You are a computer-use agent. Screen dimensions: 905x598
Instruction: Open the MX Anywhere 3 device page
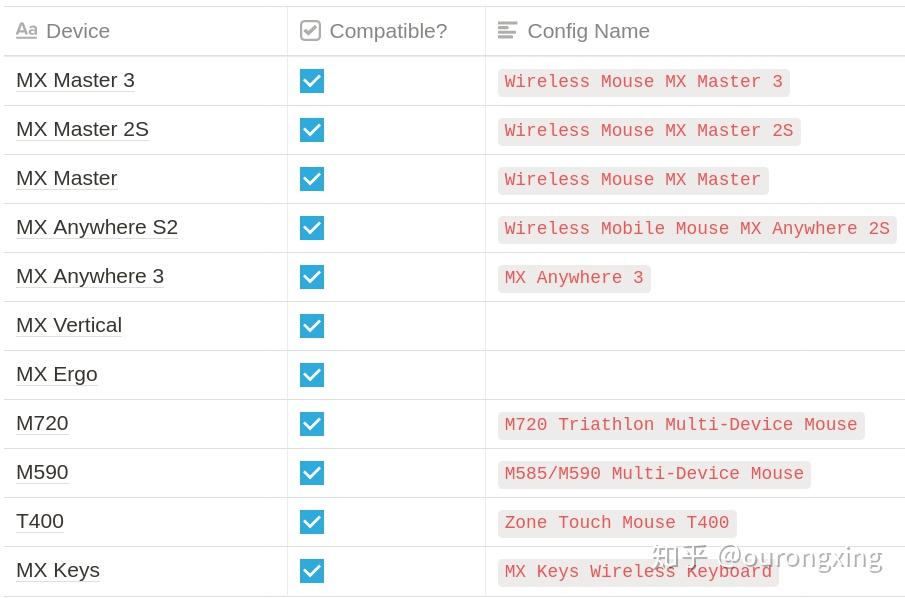[90, 276]
